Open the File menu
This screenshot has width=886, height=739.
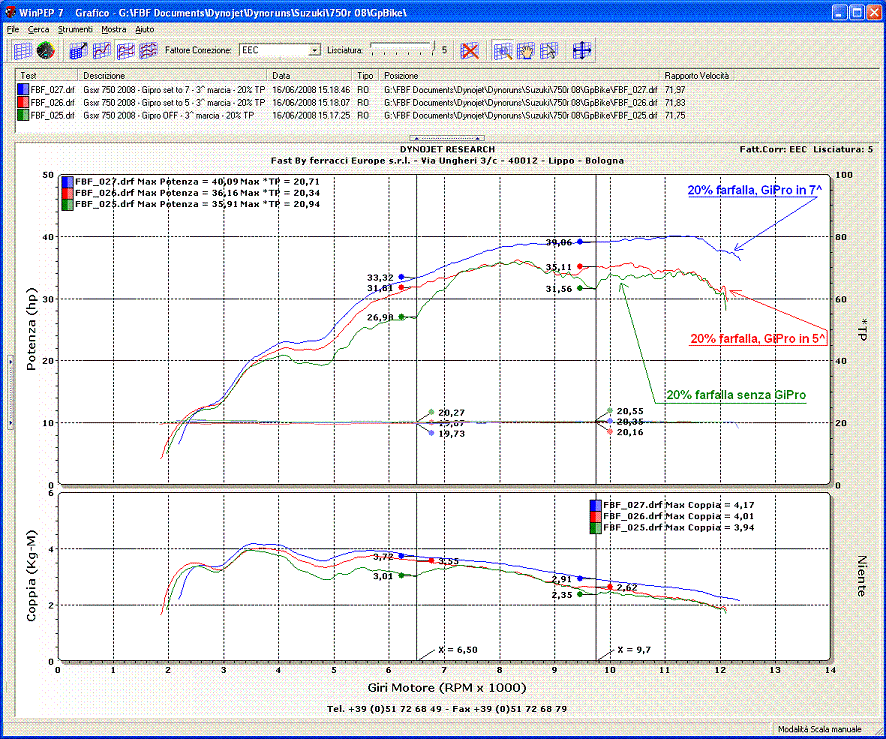click(x=12, y=30)
